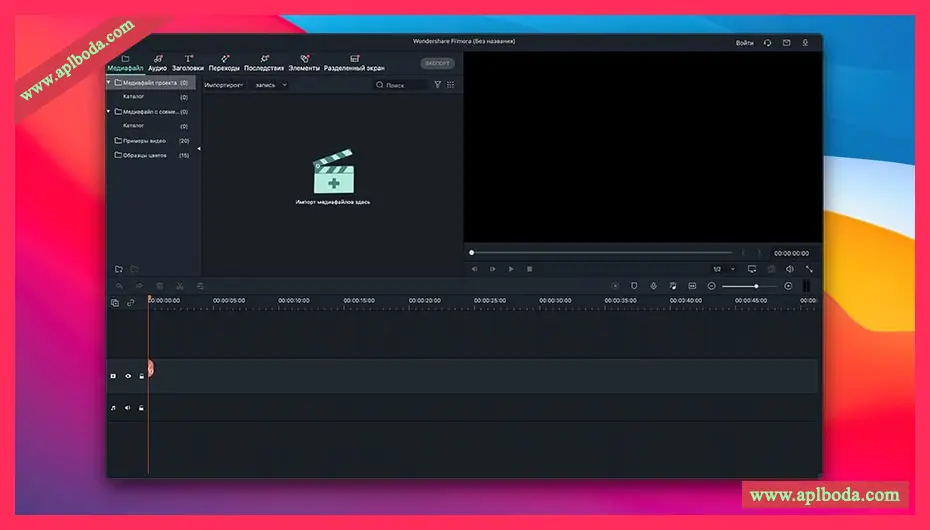Click the preview snapshot camera icon
This screenshot has height=530, width=930.
pyautogui.click(x=771, y=269)
